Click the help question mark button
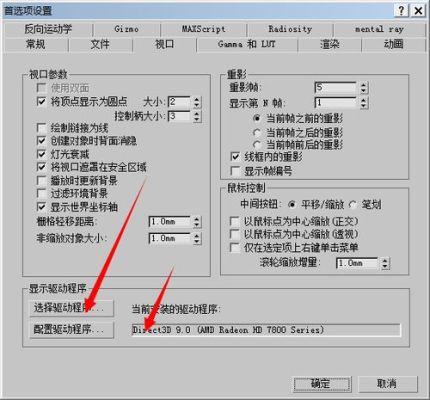This screenshot has width=430, height=400. (x=401, y=10)
